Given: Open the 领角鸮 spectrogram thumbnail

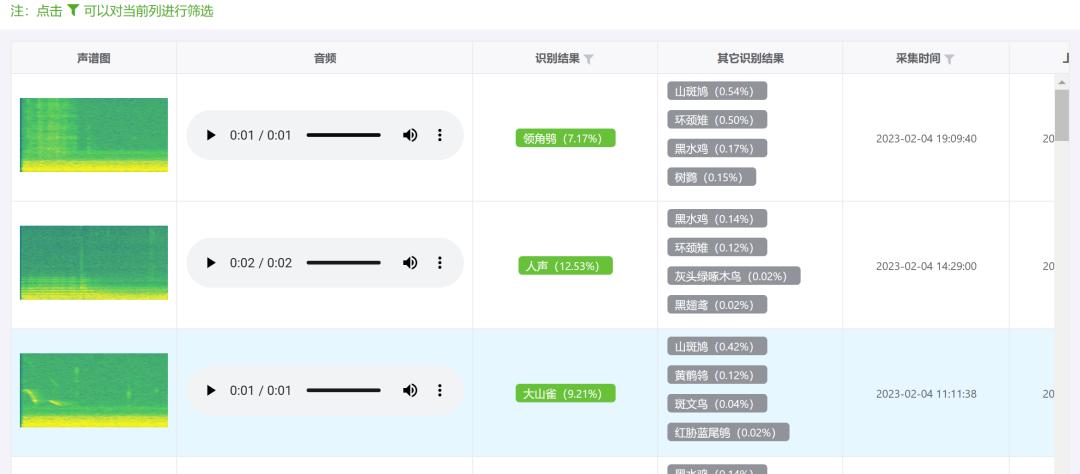Looking at the screenshot, I should pos(94,135).
